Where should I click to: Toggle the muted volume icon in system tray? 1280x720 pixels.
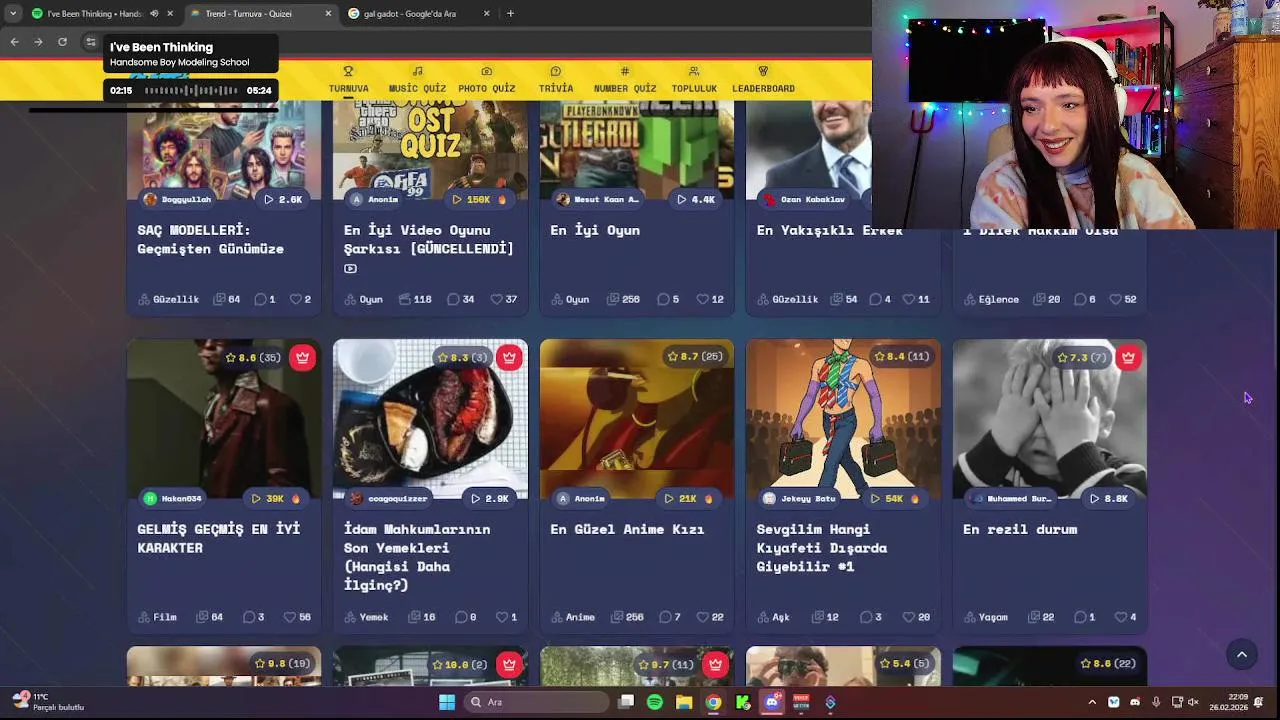click(1192, 702)
